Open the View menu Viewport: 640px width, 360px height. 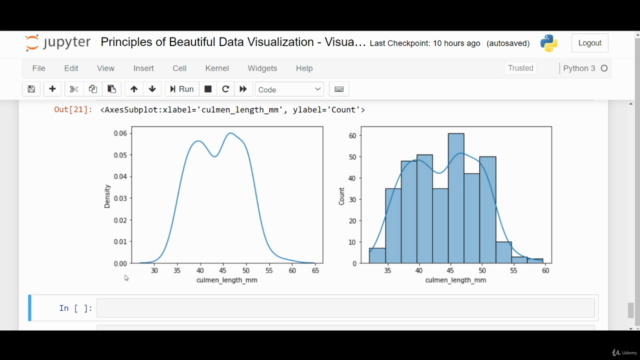pos(106,68)
